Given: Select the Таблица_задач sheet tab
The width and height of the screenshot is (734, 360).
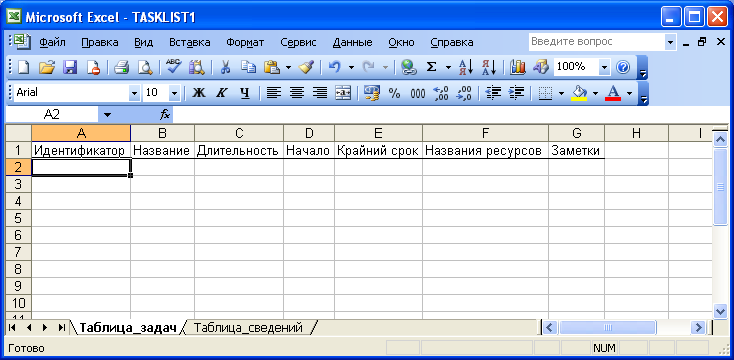Looking at the screenshot, I should coord(128,328).
